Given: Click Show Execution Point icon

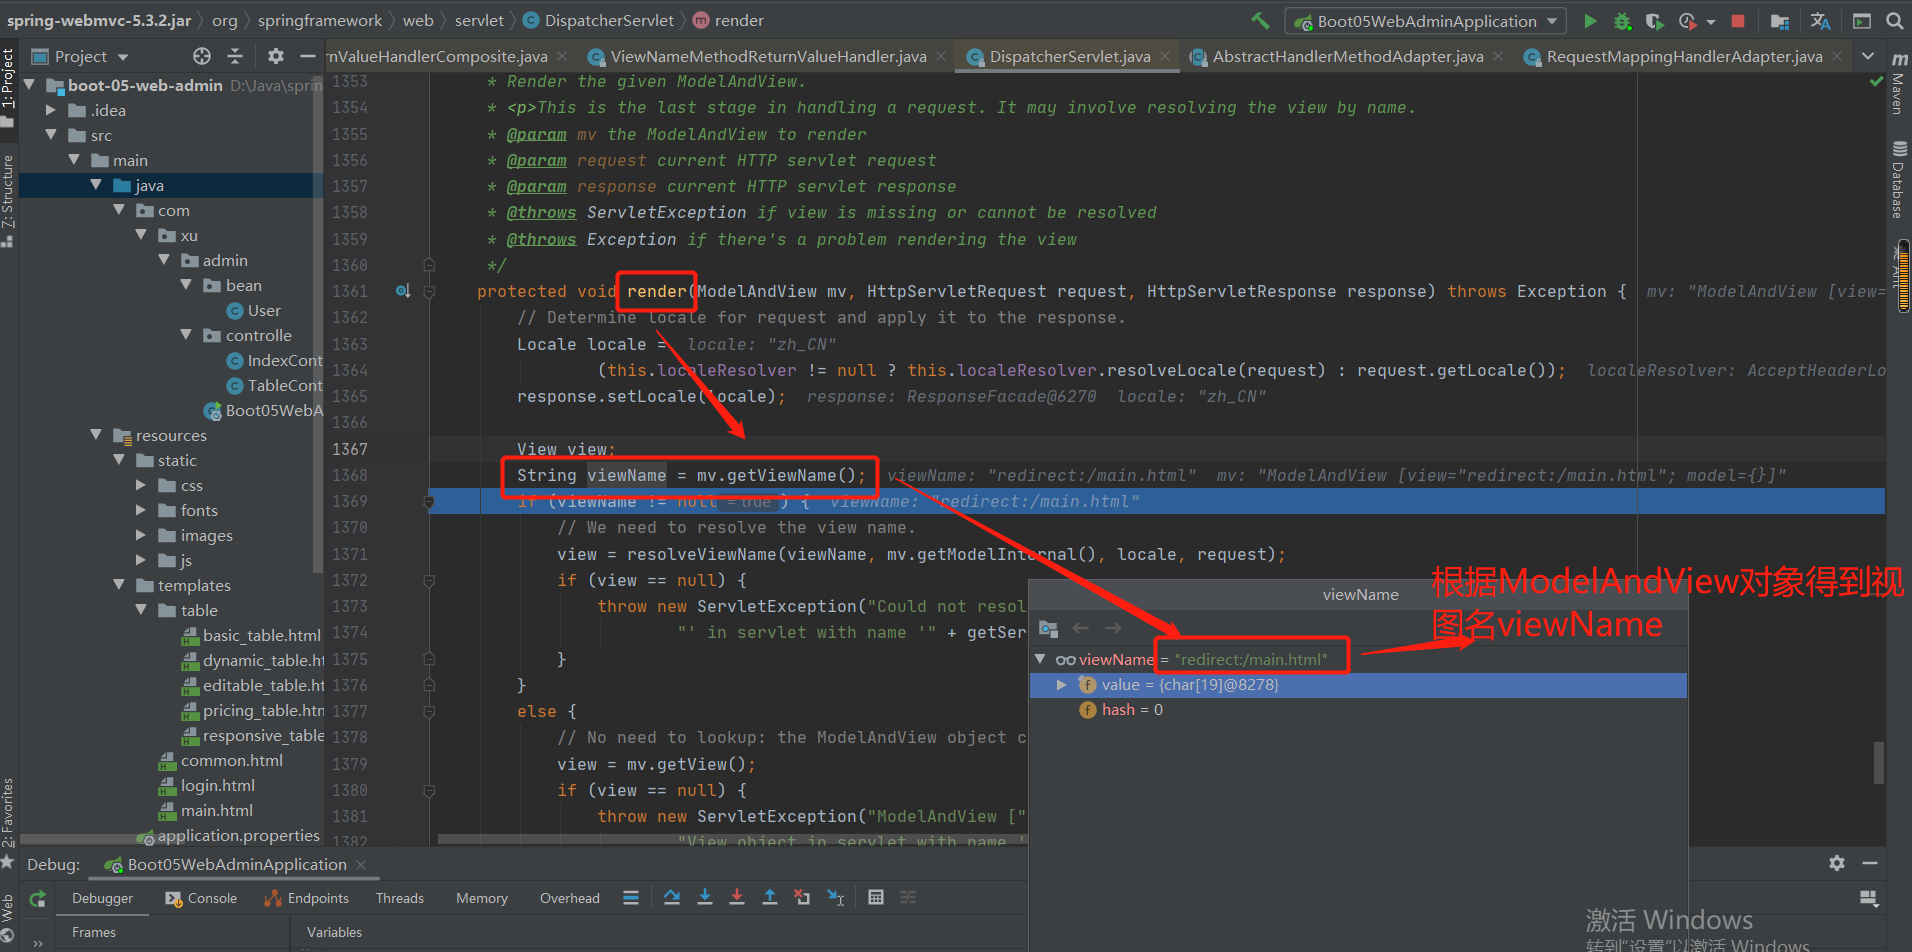Looking at the screenshot, I should point(631,897).
